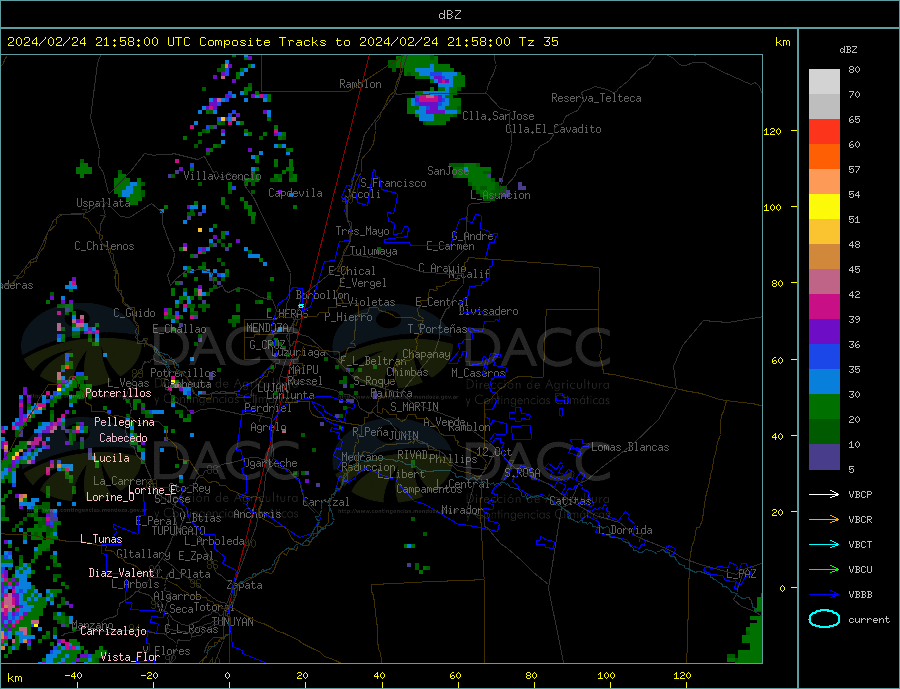Click the 'Mirador' label
This screenshot has height=689, width=900.
coord(462,510)
